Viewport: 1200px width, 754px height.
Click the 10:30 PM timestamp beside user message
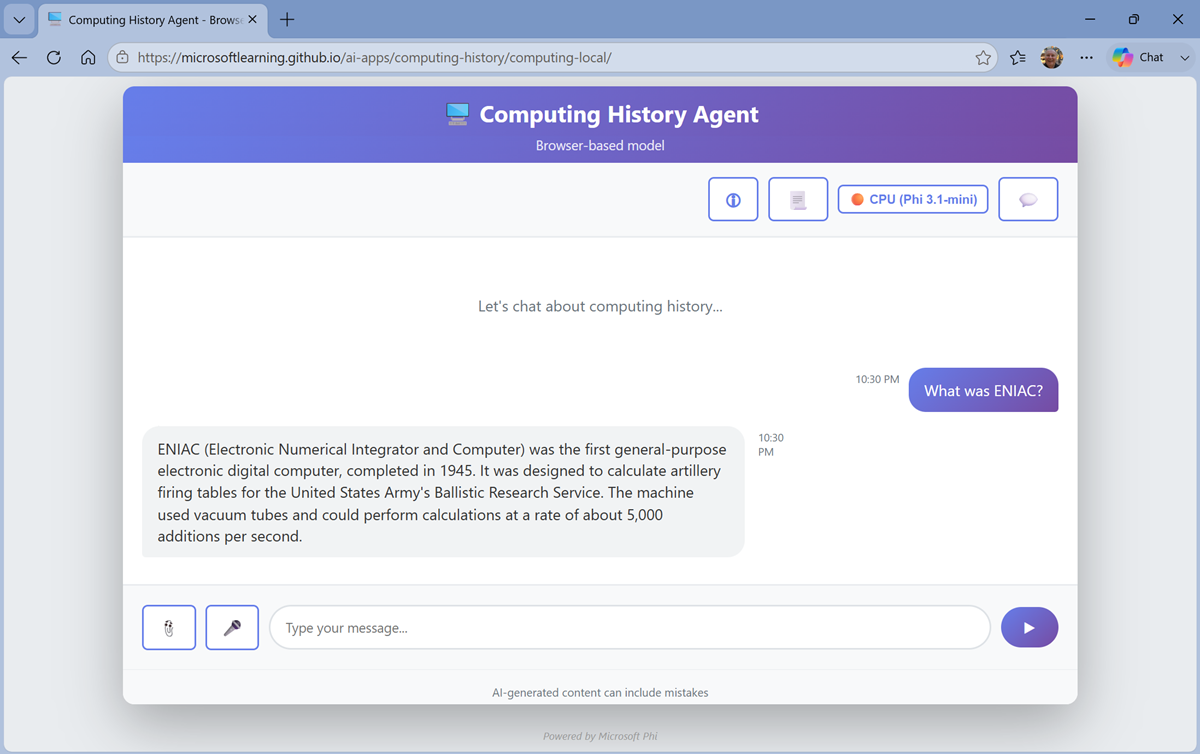[877, 380]
